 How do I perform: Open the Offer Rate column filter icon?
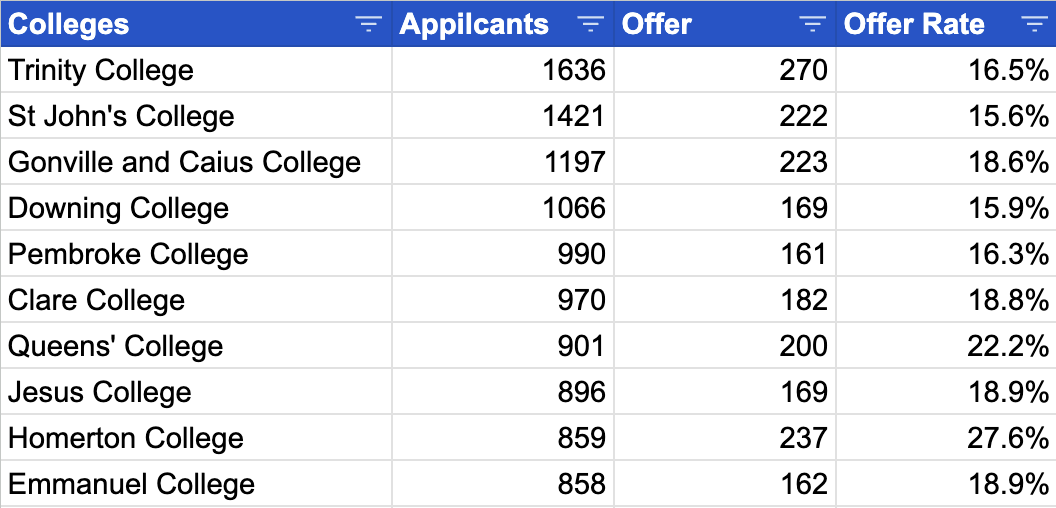pyautogui.click(x=1033, y=25)
